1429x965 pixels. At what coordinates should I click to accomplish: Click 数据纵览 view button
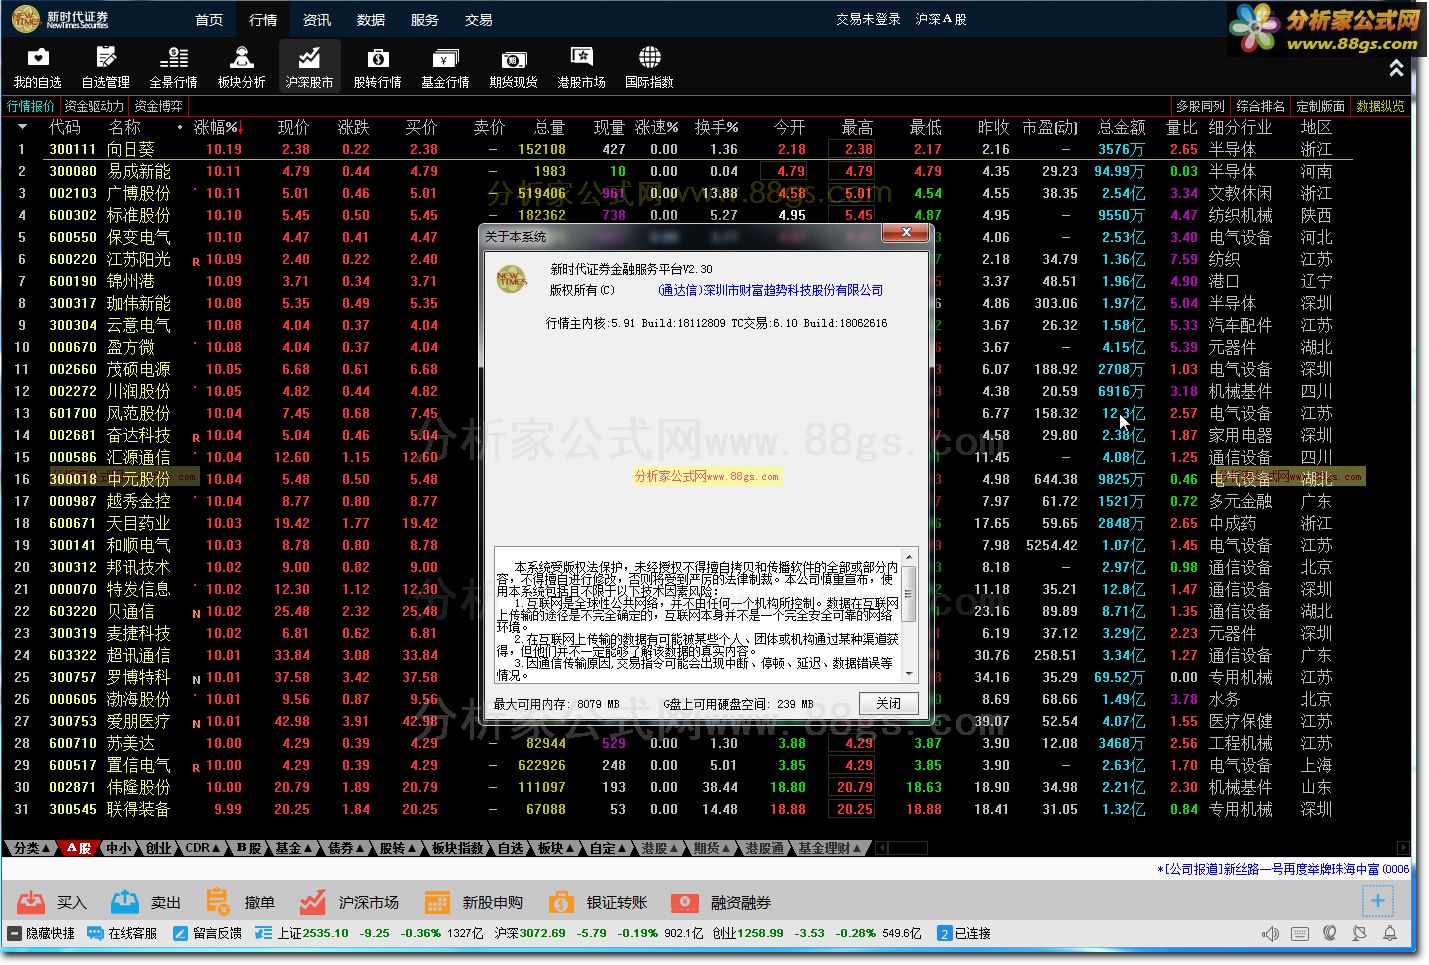click(x=1381, y=106)
